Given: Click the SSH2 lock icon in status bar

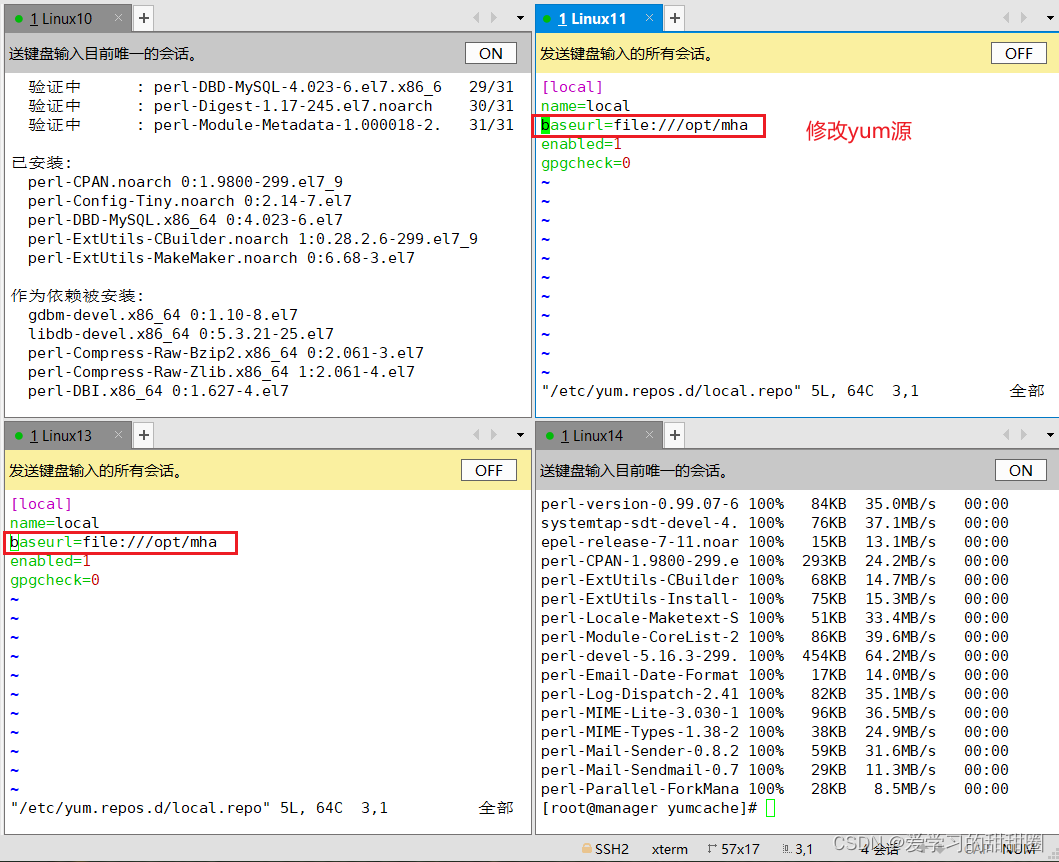Looking at the screenshot, I should pyautogui.click(x=587, y=848).
